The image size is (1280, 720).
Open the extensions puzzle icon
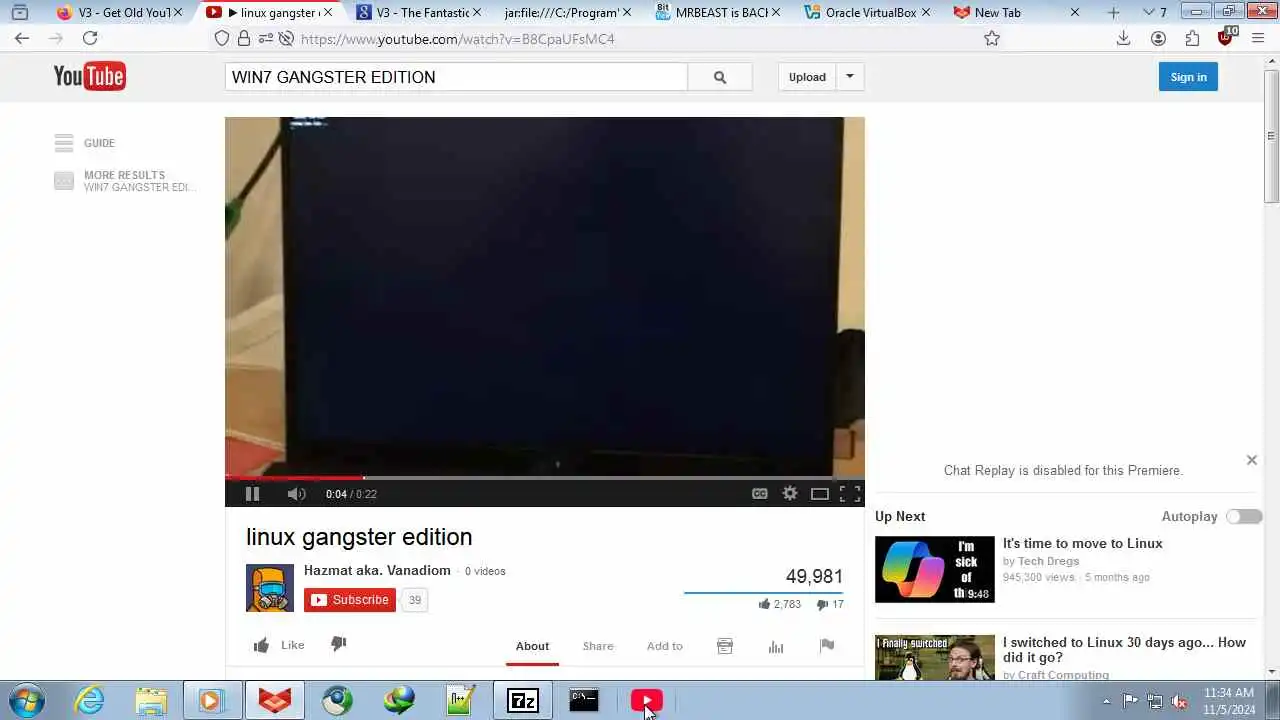[1192, 38]
